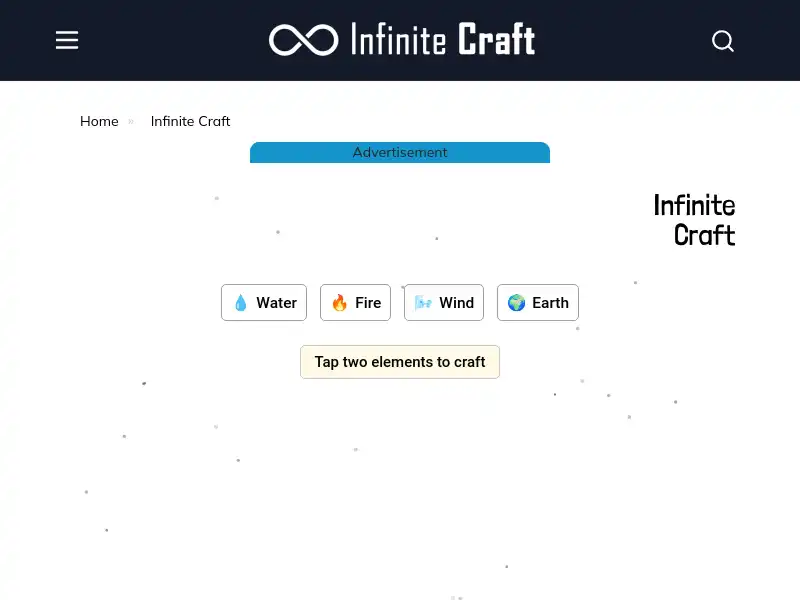Click the fire flame icon

point(339,303)
